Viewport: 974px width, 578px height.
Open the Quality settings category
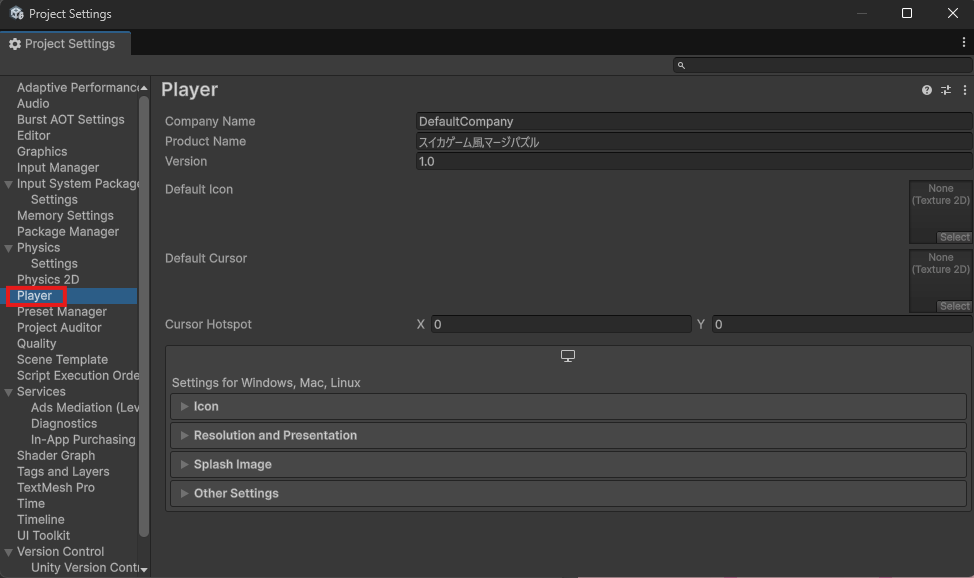click(x=36, y=344)
